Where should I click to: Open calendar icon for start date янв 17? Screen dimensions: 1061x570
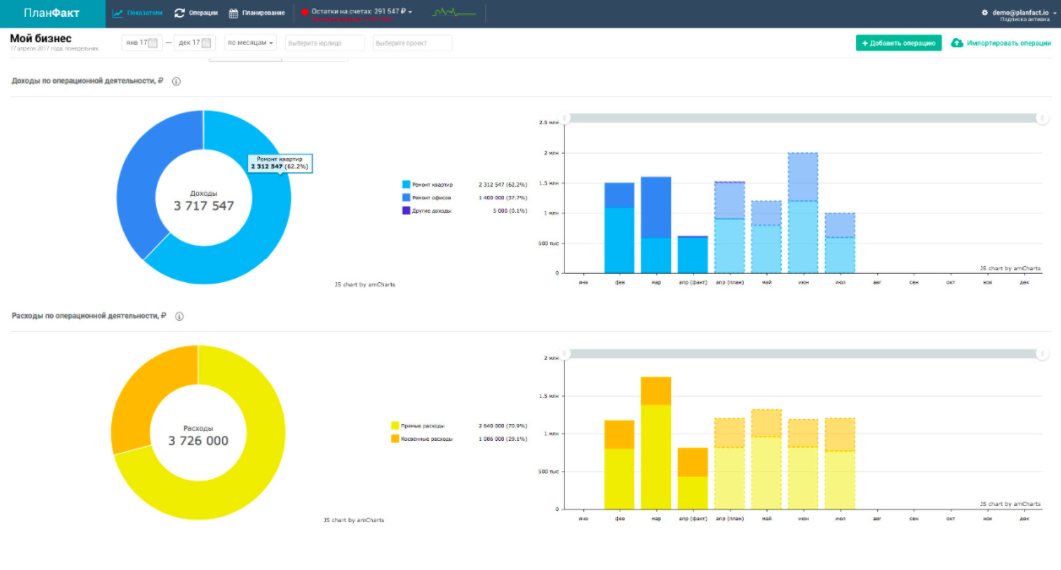(152, 43)
